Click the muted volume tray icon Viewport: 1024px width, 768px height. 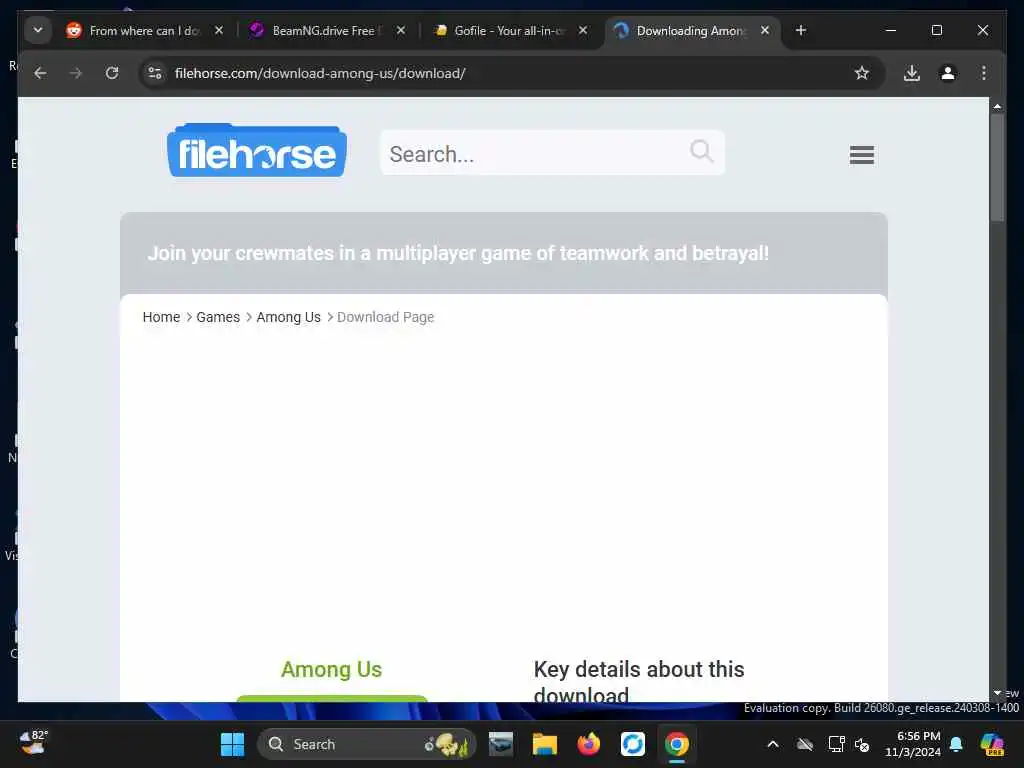(x=862, y=744)
